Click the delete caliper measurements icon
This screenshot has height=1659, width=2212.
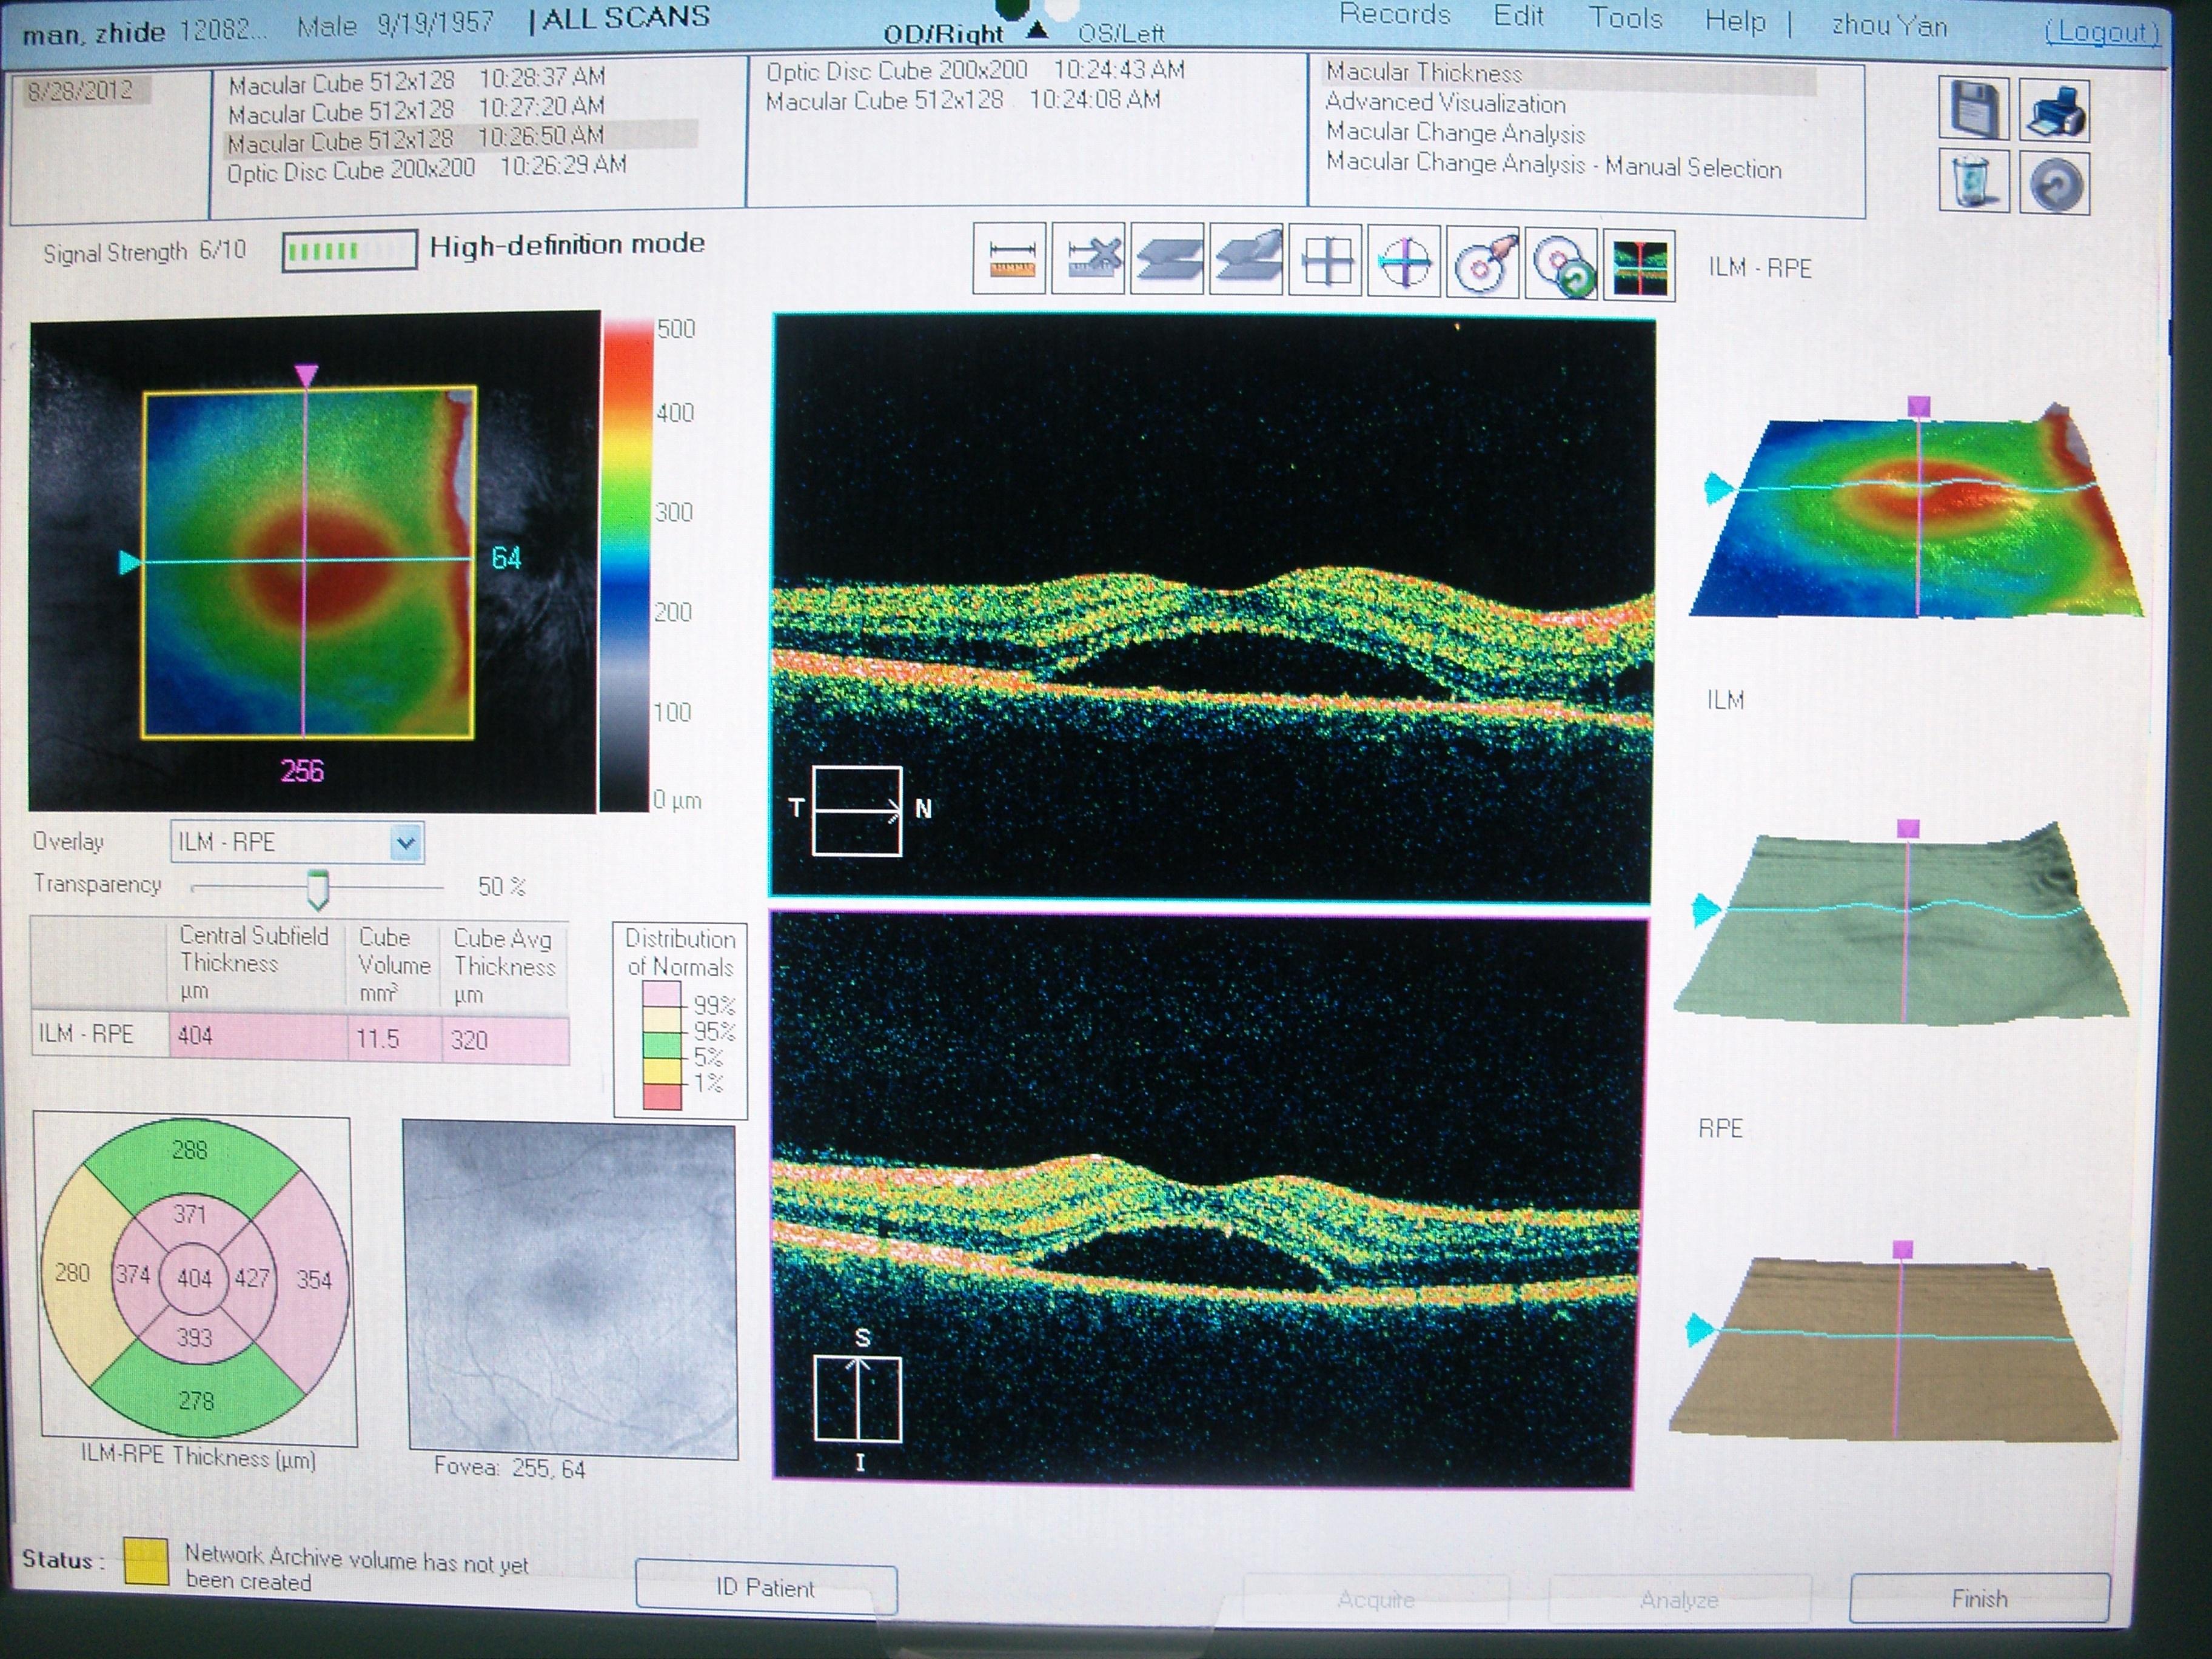1089,260
